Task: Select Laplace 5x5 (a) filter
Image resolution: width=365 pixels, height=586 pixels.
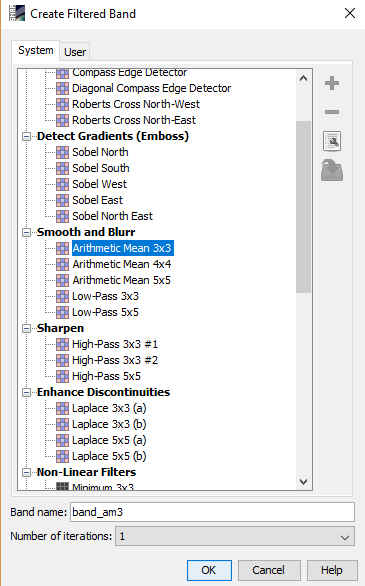Action: (x=109, y=440)
